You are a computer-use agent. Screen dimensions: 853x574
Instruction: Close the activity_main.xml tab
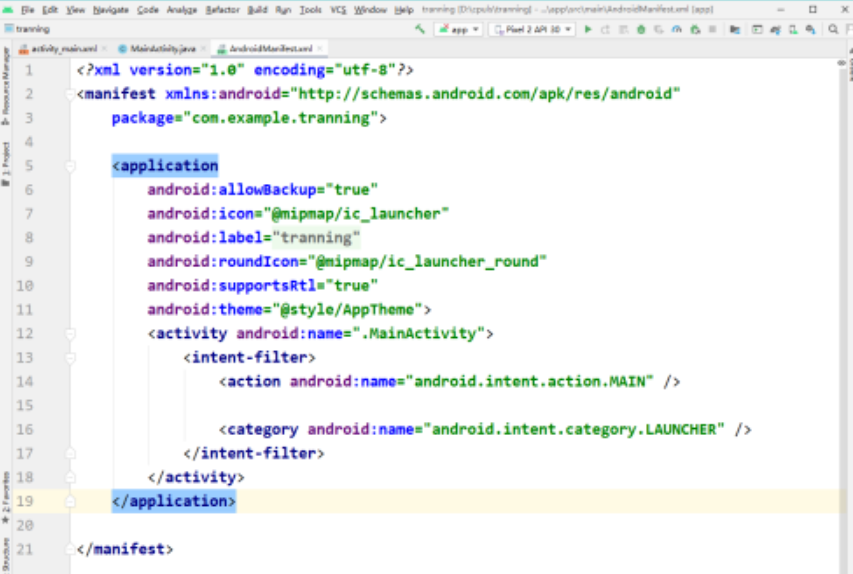pyautogui.click(x=104, y=48)
